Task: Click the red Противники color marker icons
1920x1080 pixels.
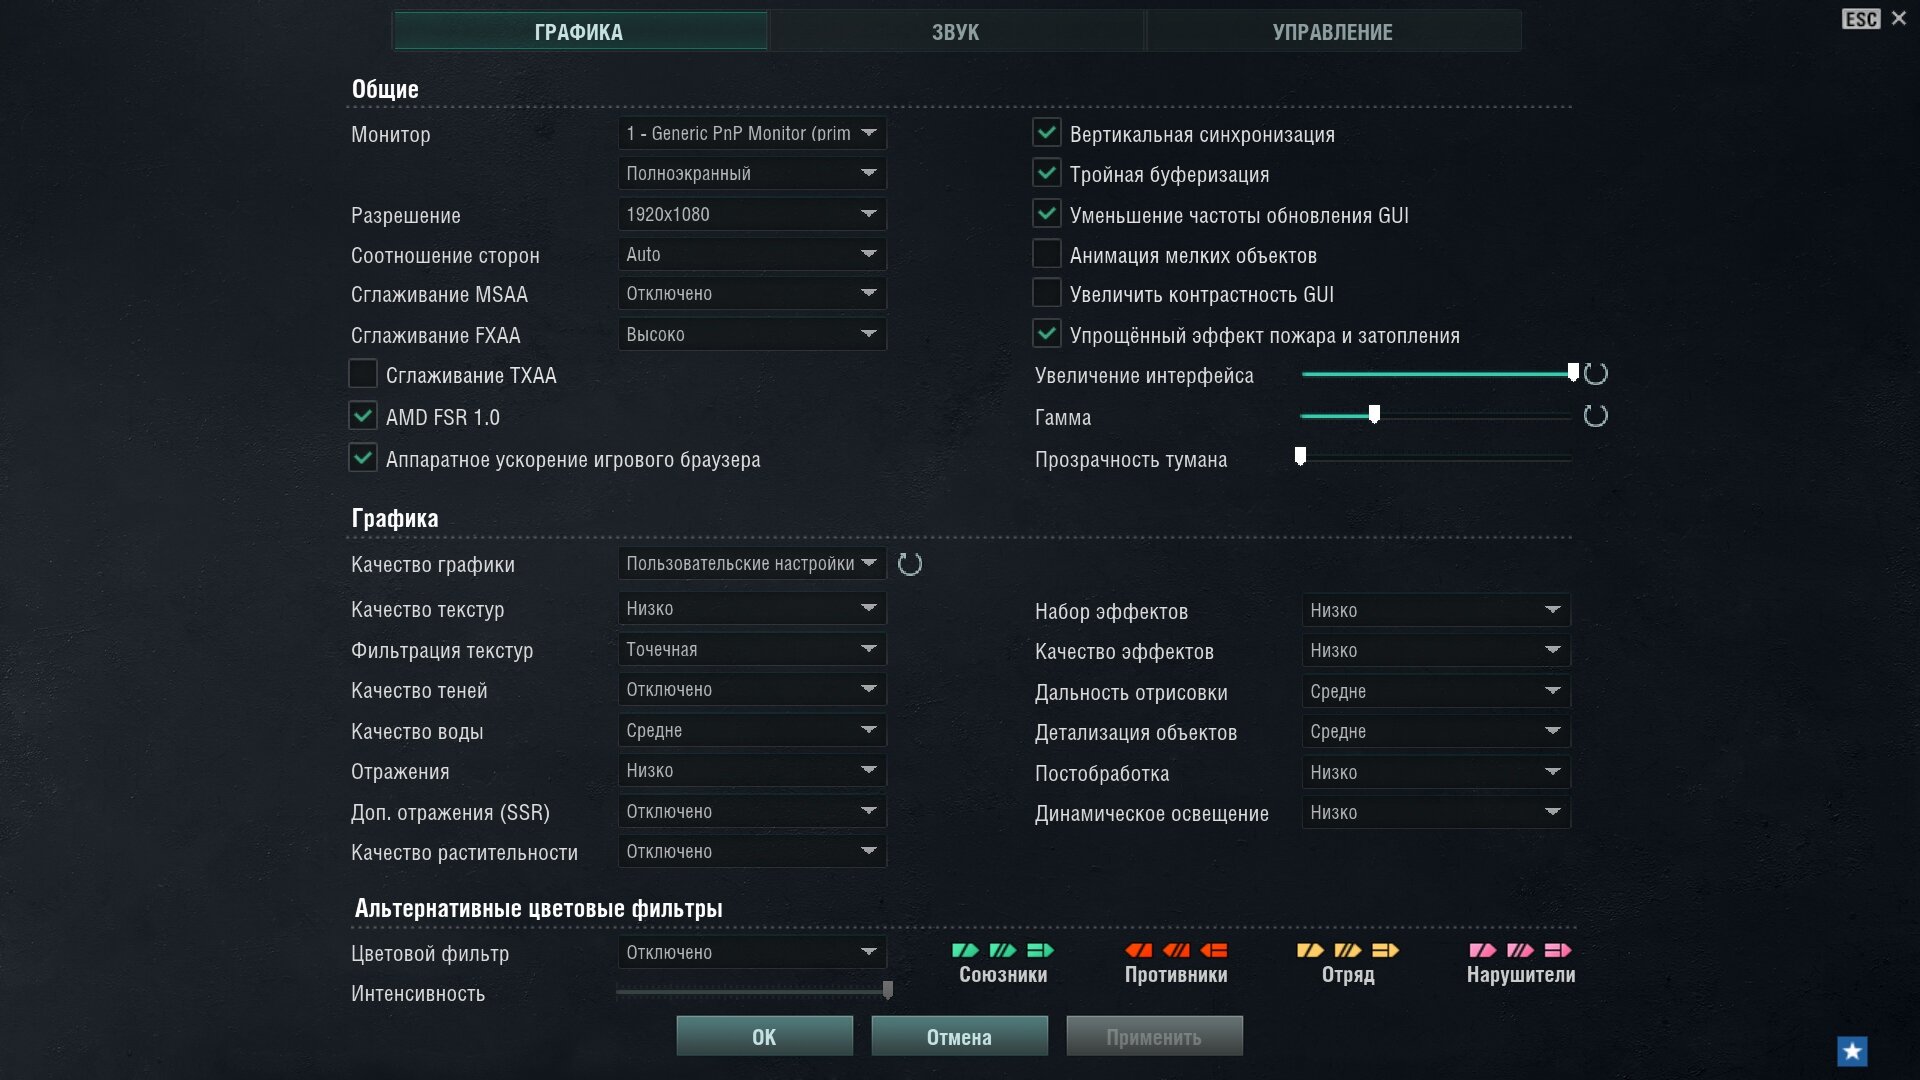Action: coord(1176,950)
